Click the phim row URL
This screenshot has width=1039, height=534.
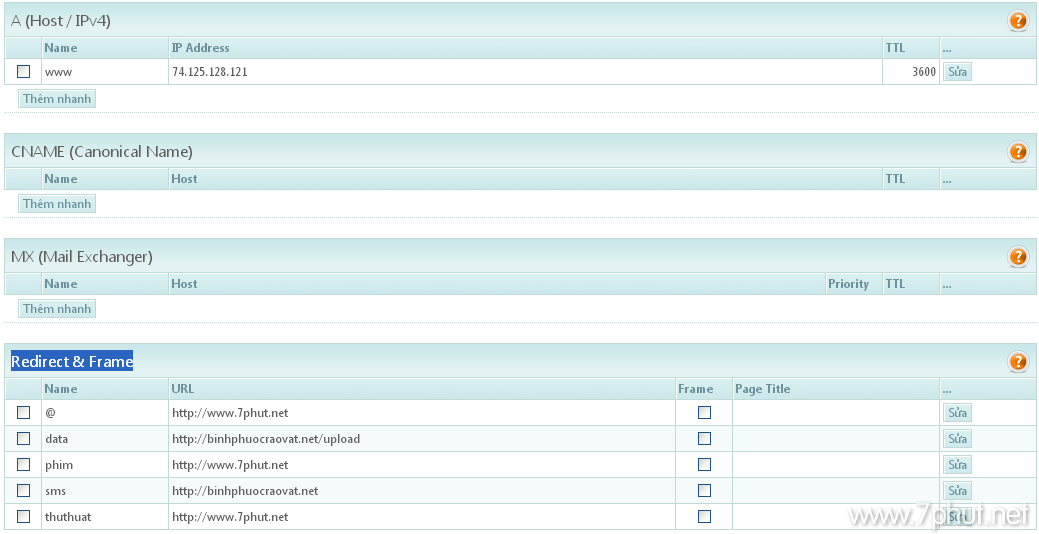click(230, 465)
